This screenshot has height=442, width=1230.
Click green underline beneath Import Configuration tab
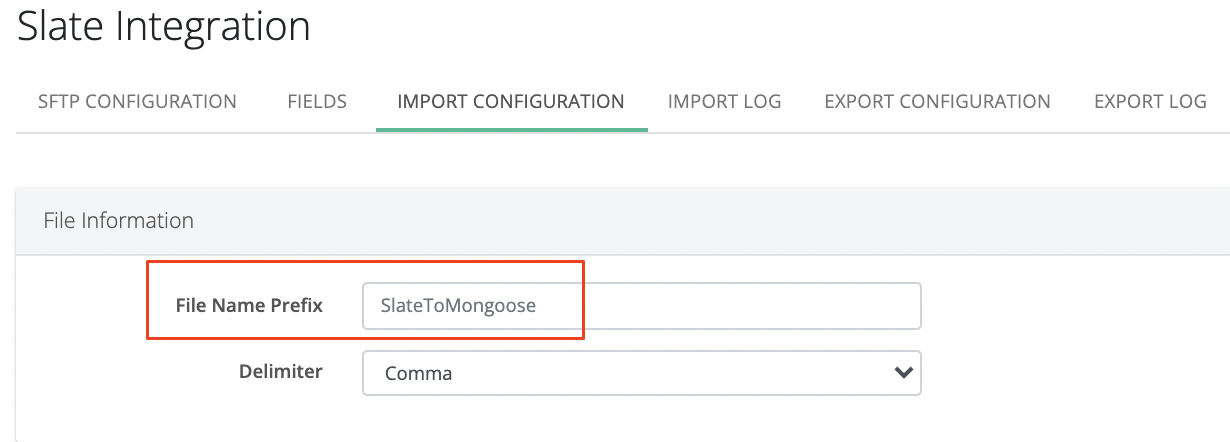(511, 130)
